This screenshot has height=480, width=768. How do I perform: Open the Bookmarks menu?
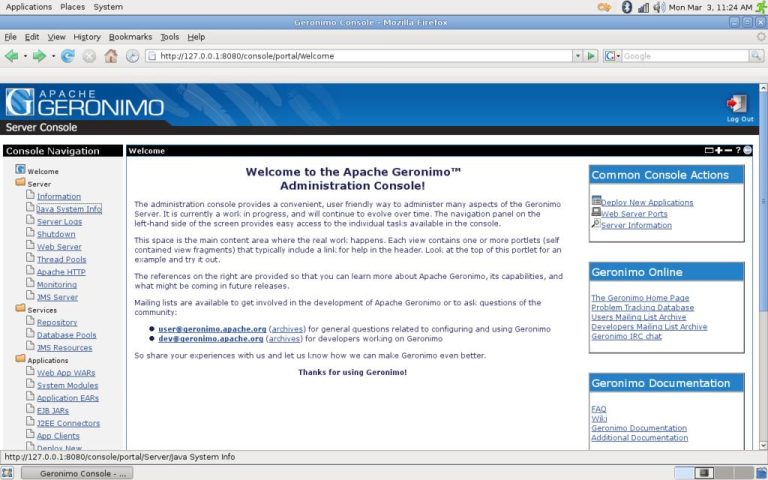click(130, 37)
